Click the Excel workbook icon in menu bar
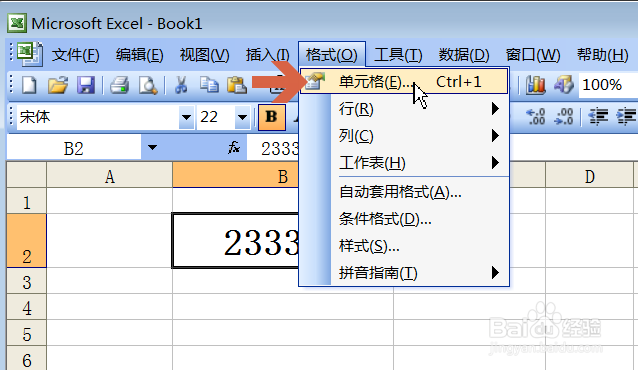Image resolution: width=638 pixels, height=370 pixels. pos(30,54)
